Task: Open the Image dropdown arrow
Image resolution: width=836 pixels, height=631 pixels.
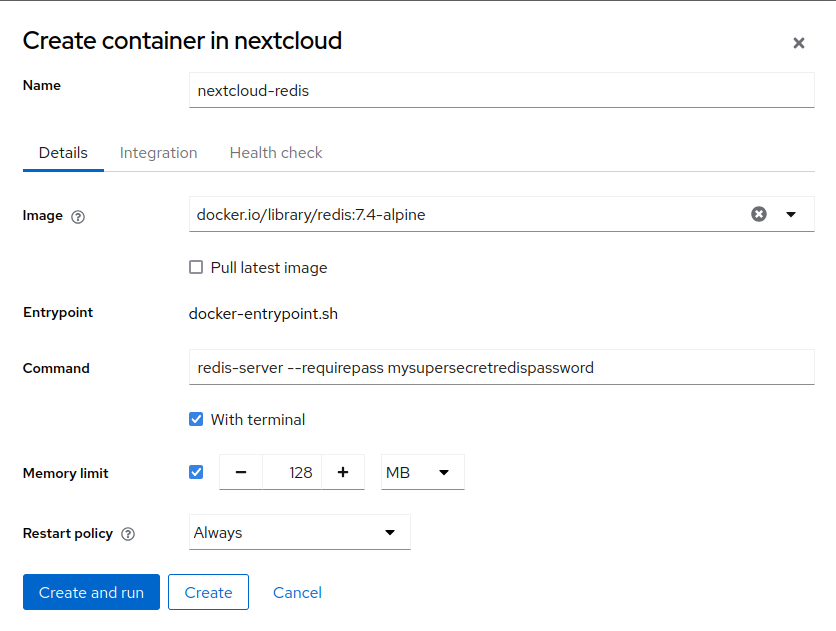Action: [x=791, y=214]
